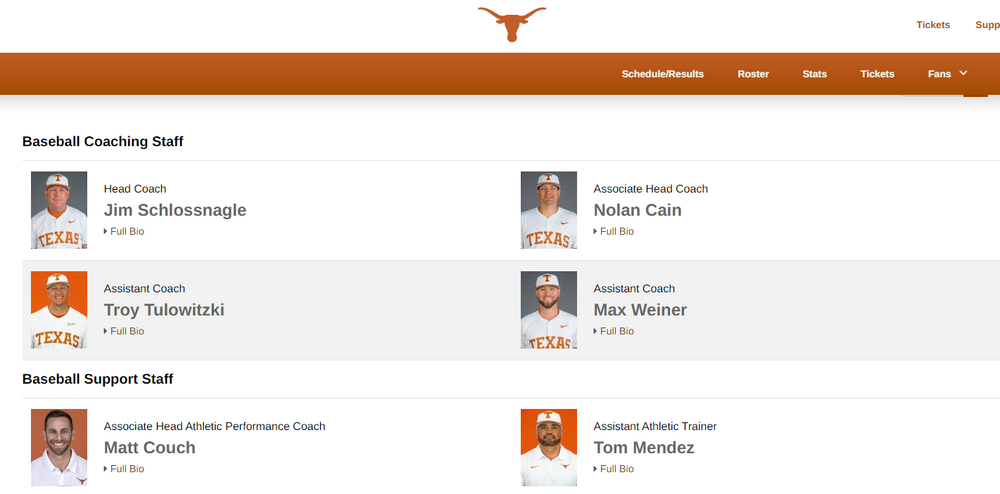
Task: Select Tickets in the orange navigation bar
Action: (x=877, y=74)
